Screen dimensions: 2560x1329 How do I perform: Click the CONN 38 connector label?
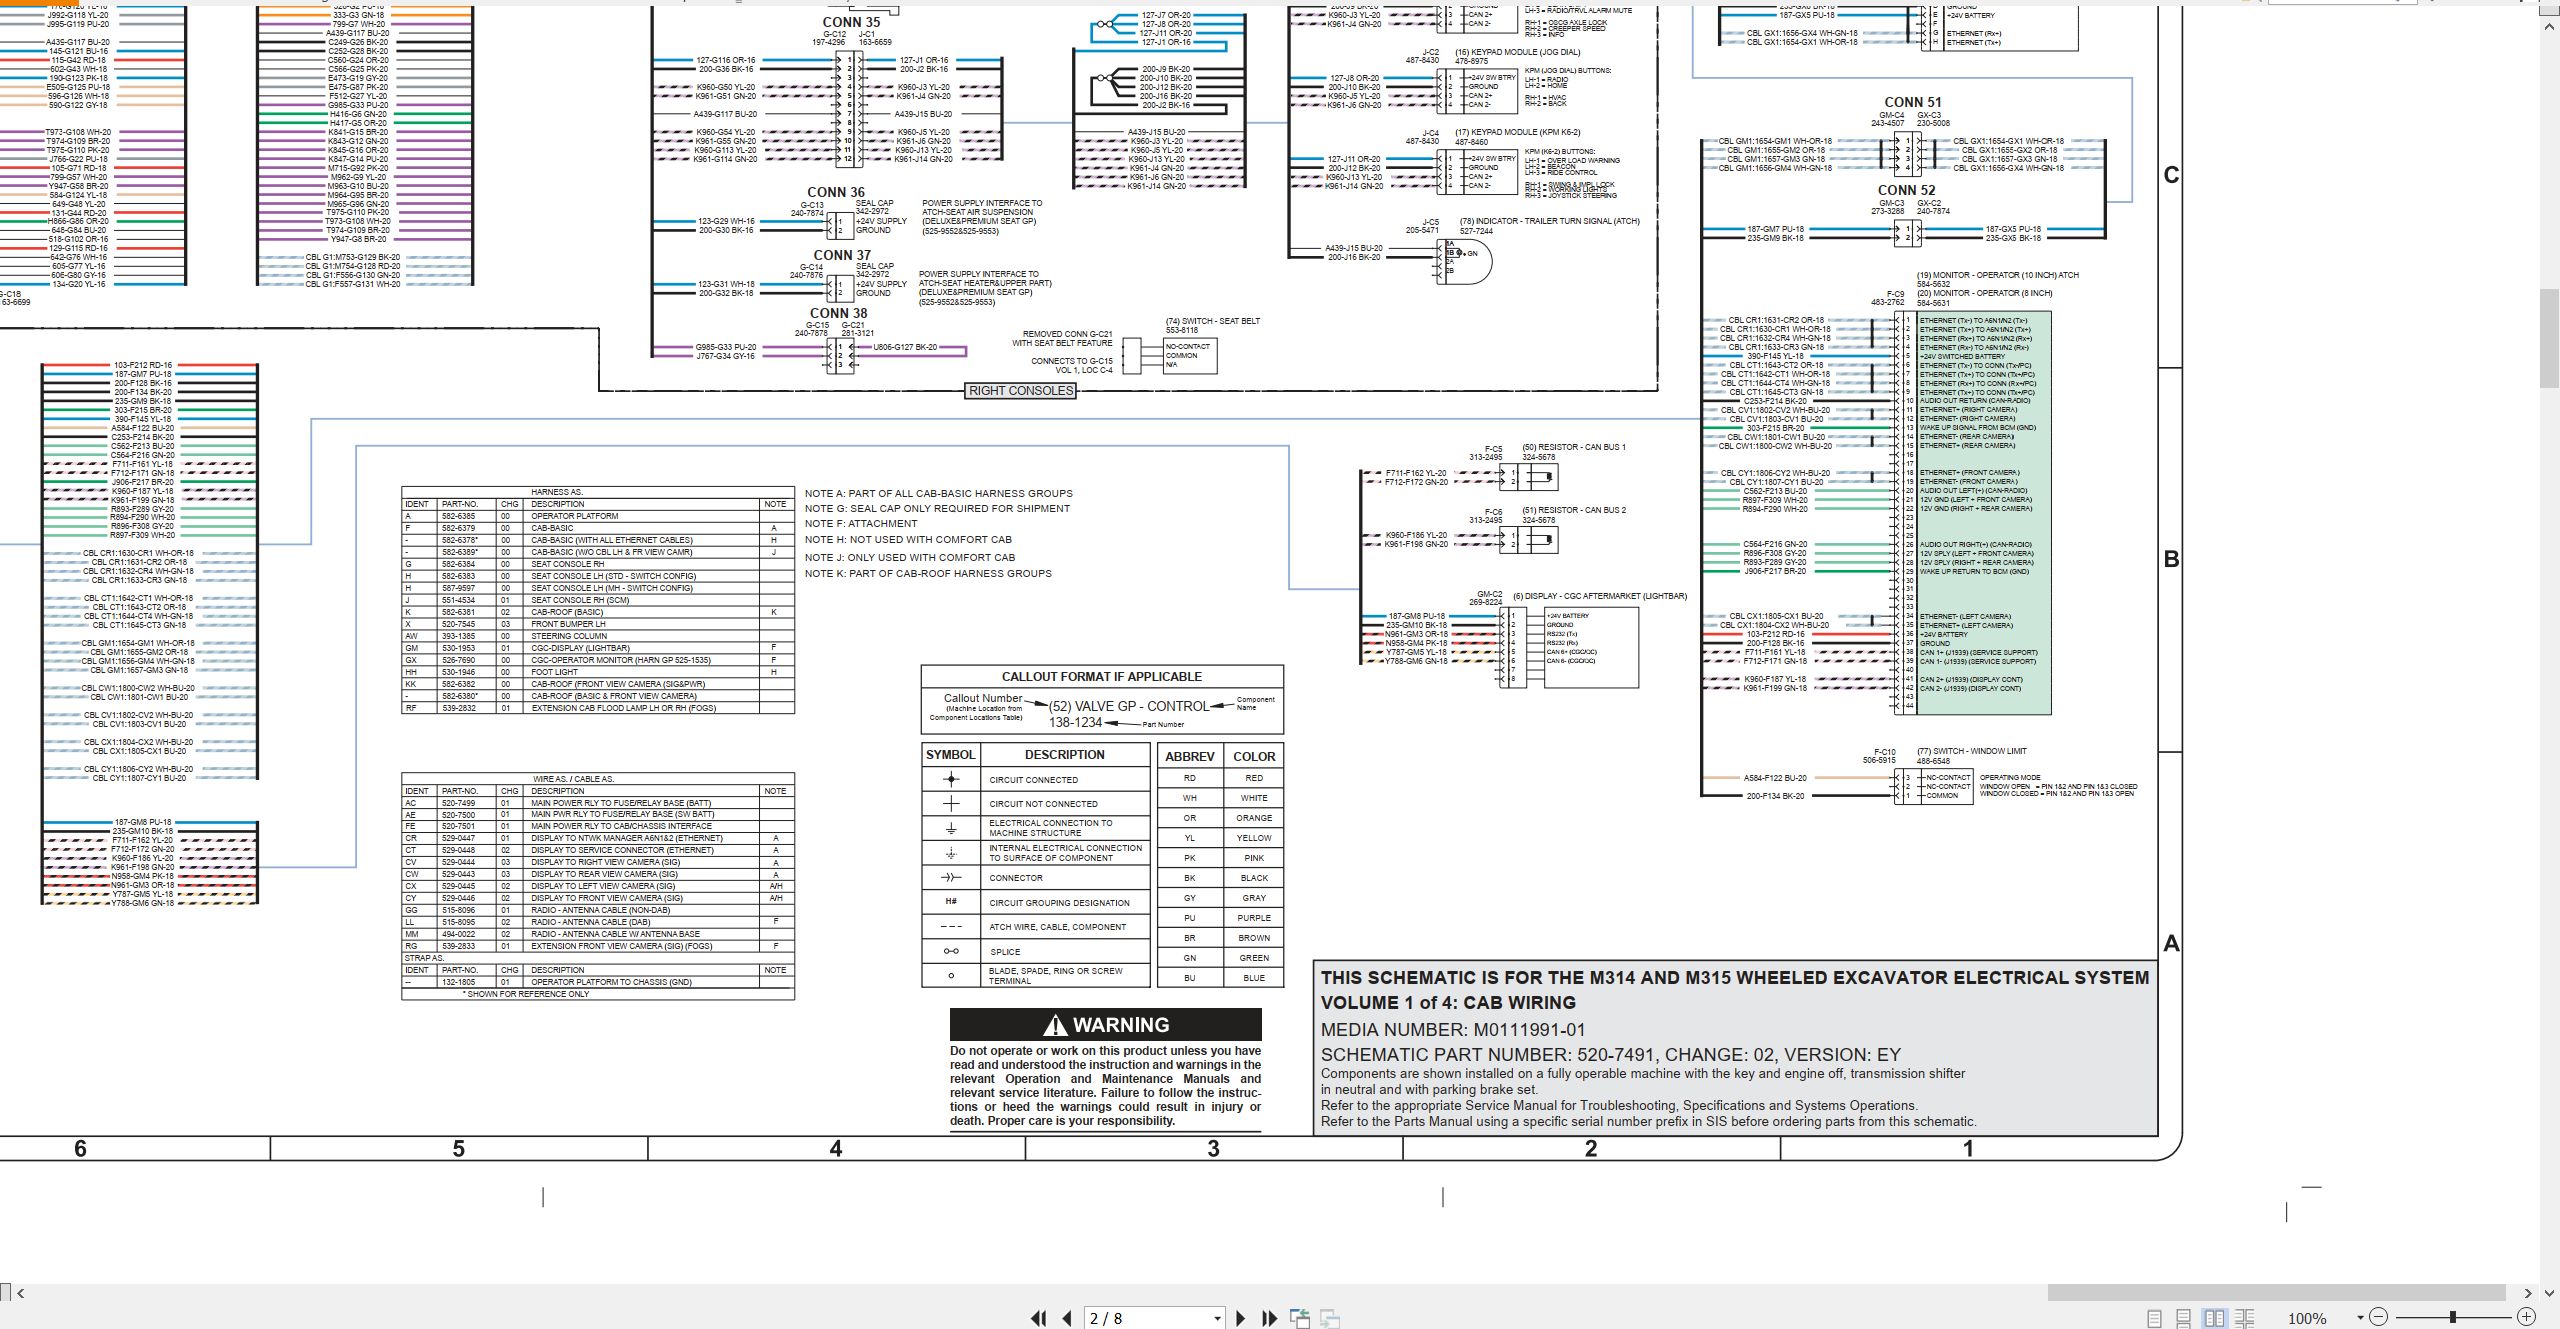click(x=838, y=313)
